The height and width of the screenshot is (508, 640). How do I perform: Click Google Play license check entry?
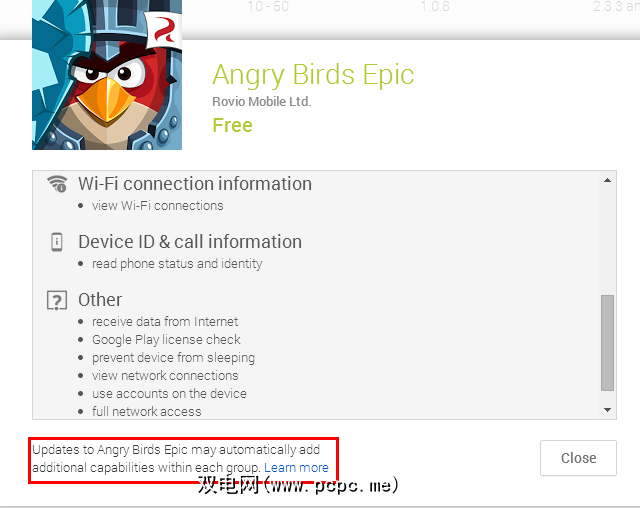[166, 339]
